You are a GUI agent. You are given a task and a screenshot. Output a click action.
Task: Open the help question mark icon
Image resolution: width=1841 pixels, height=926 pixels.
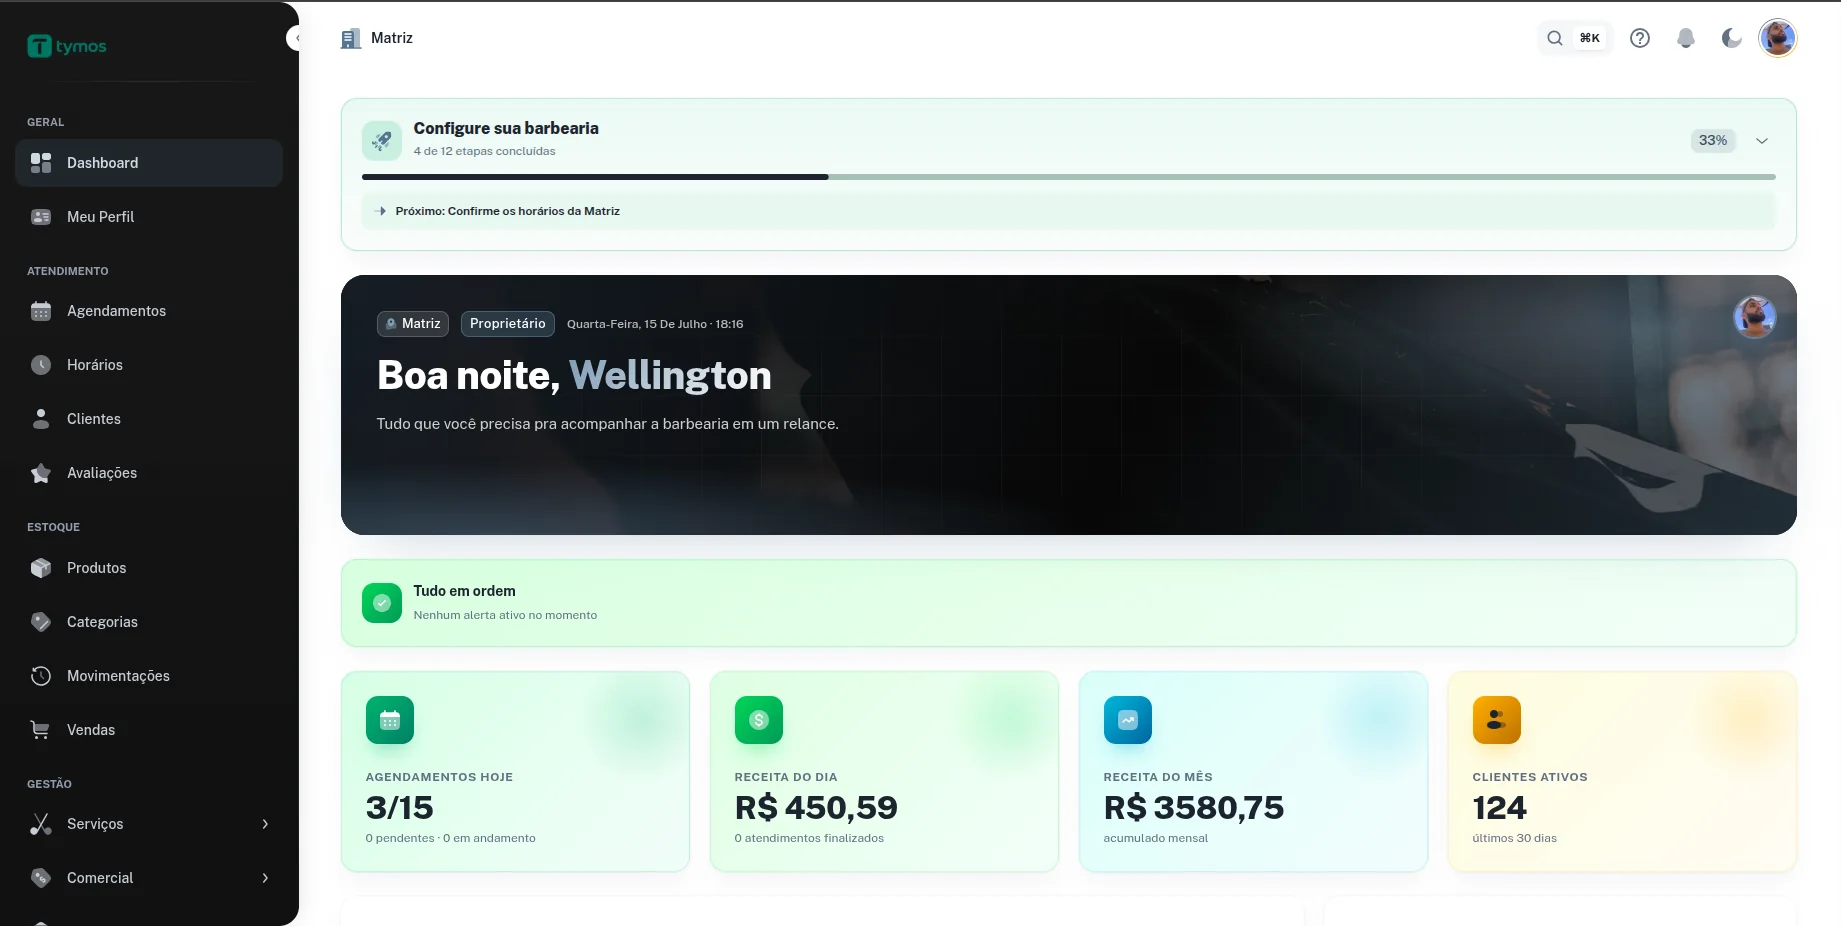(x=1640, y=38)
